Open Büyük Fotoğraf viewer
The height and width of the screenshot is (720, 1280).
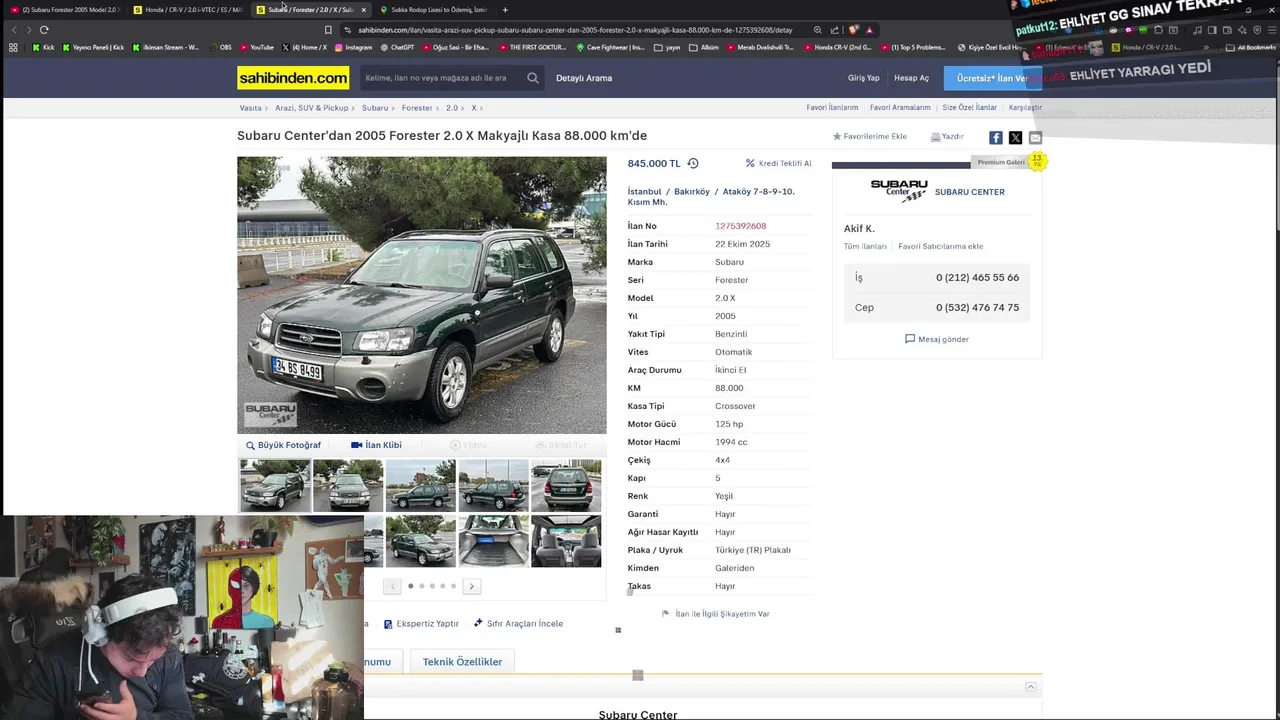coord(284,445)
